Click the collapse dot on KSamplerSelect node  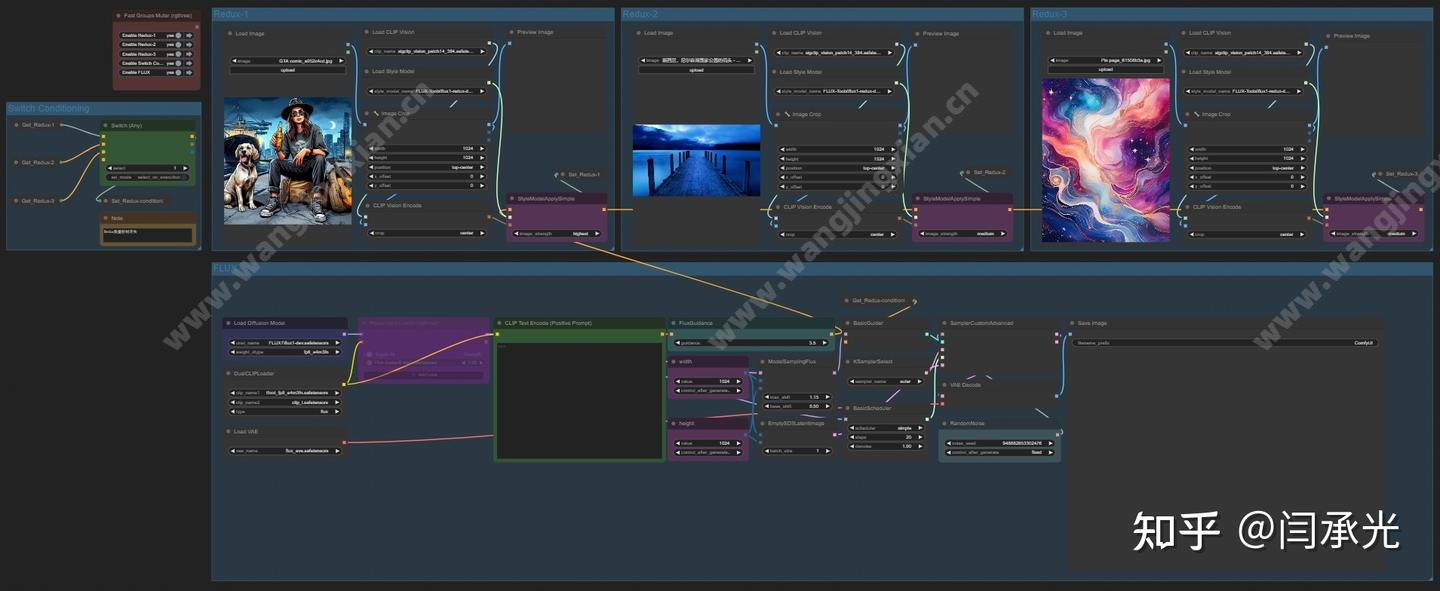pyautogui.click(x=848, y=361)
